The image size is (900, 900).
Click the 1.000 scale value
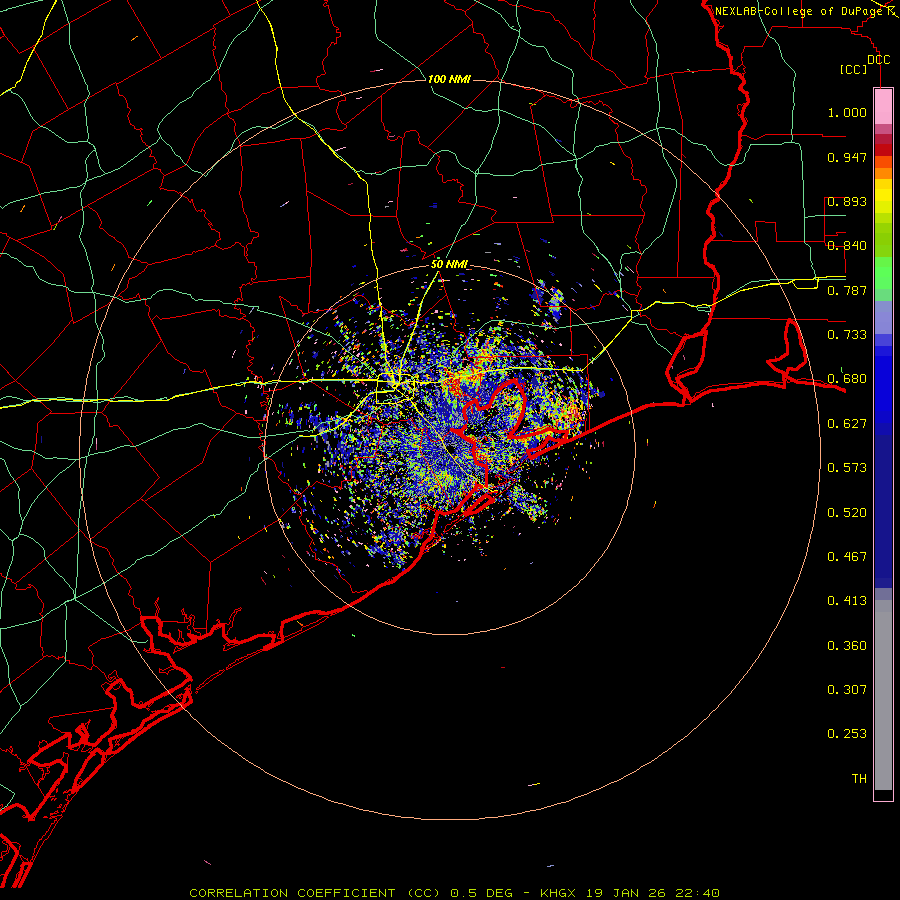tap(847, 112)
